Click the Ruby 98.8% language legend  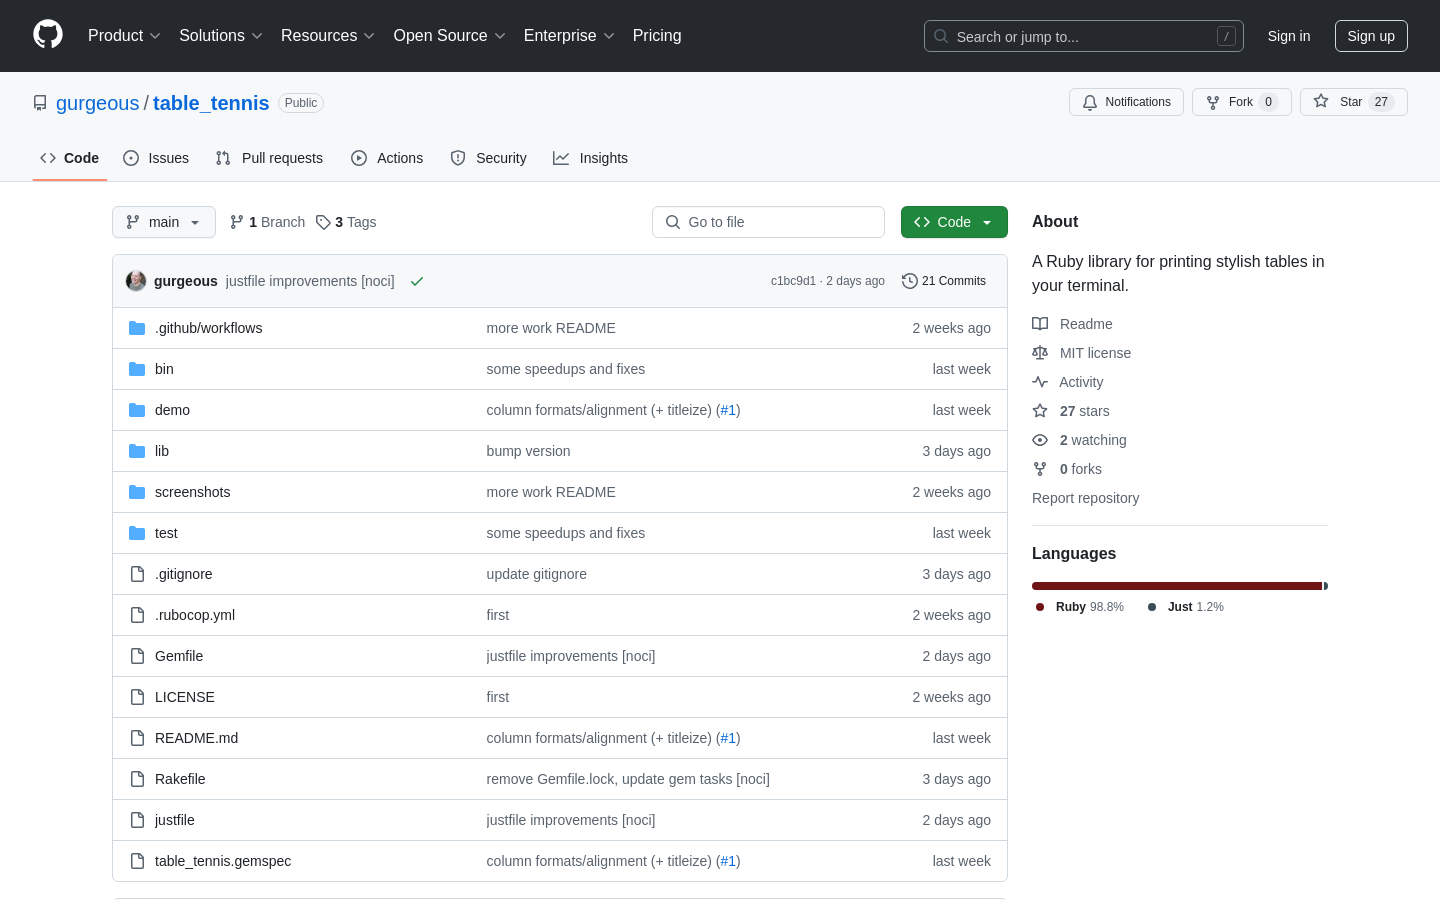[1080, 607]
